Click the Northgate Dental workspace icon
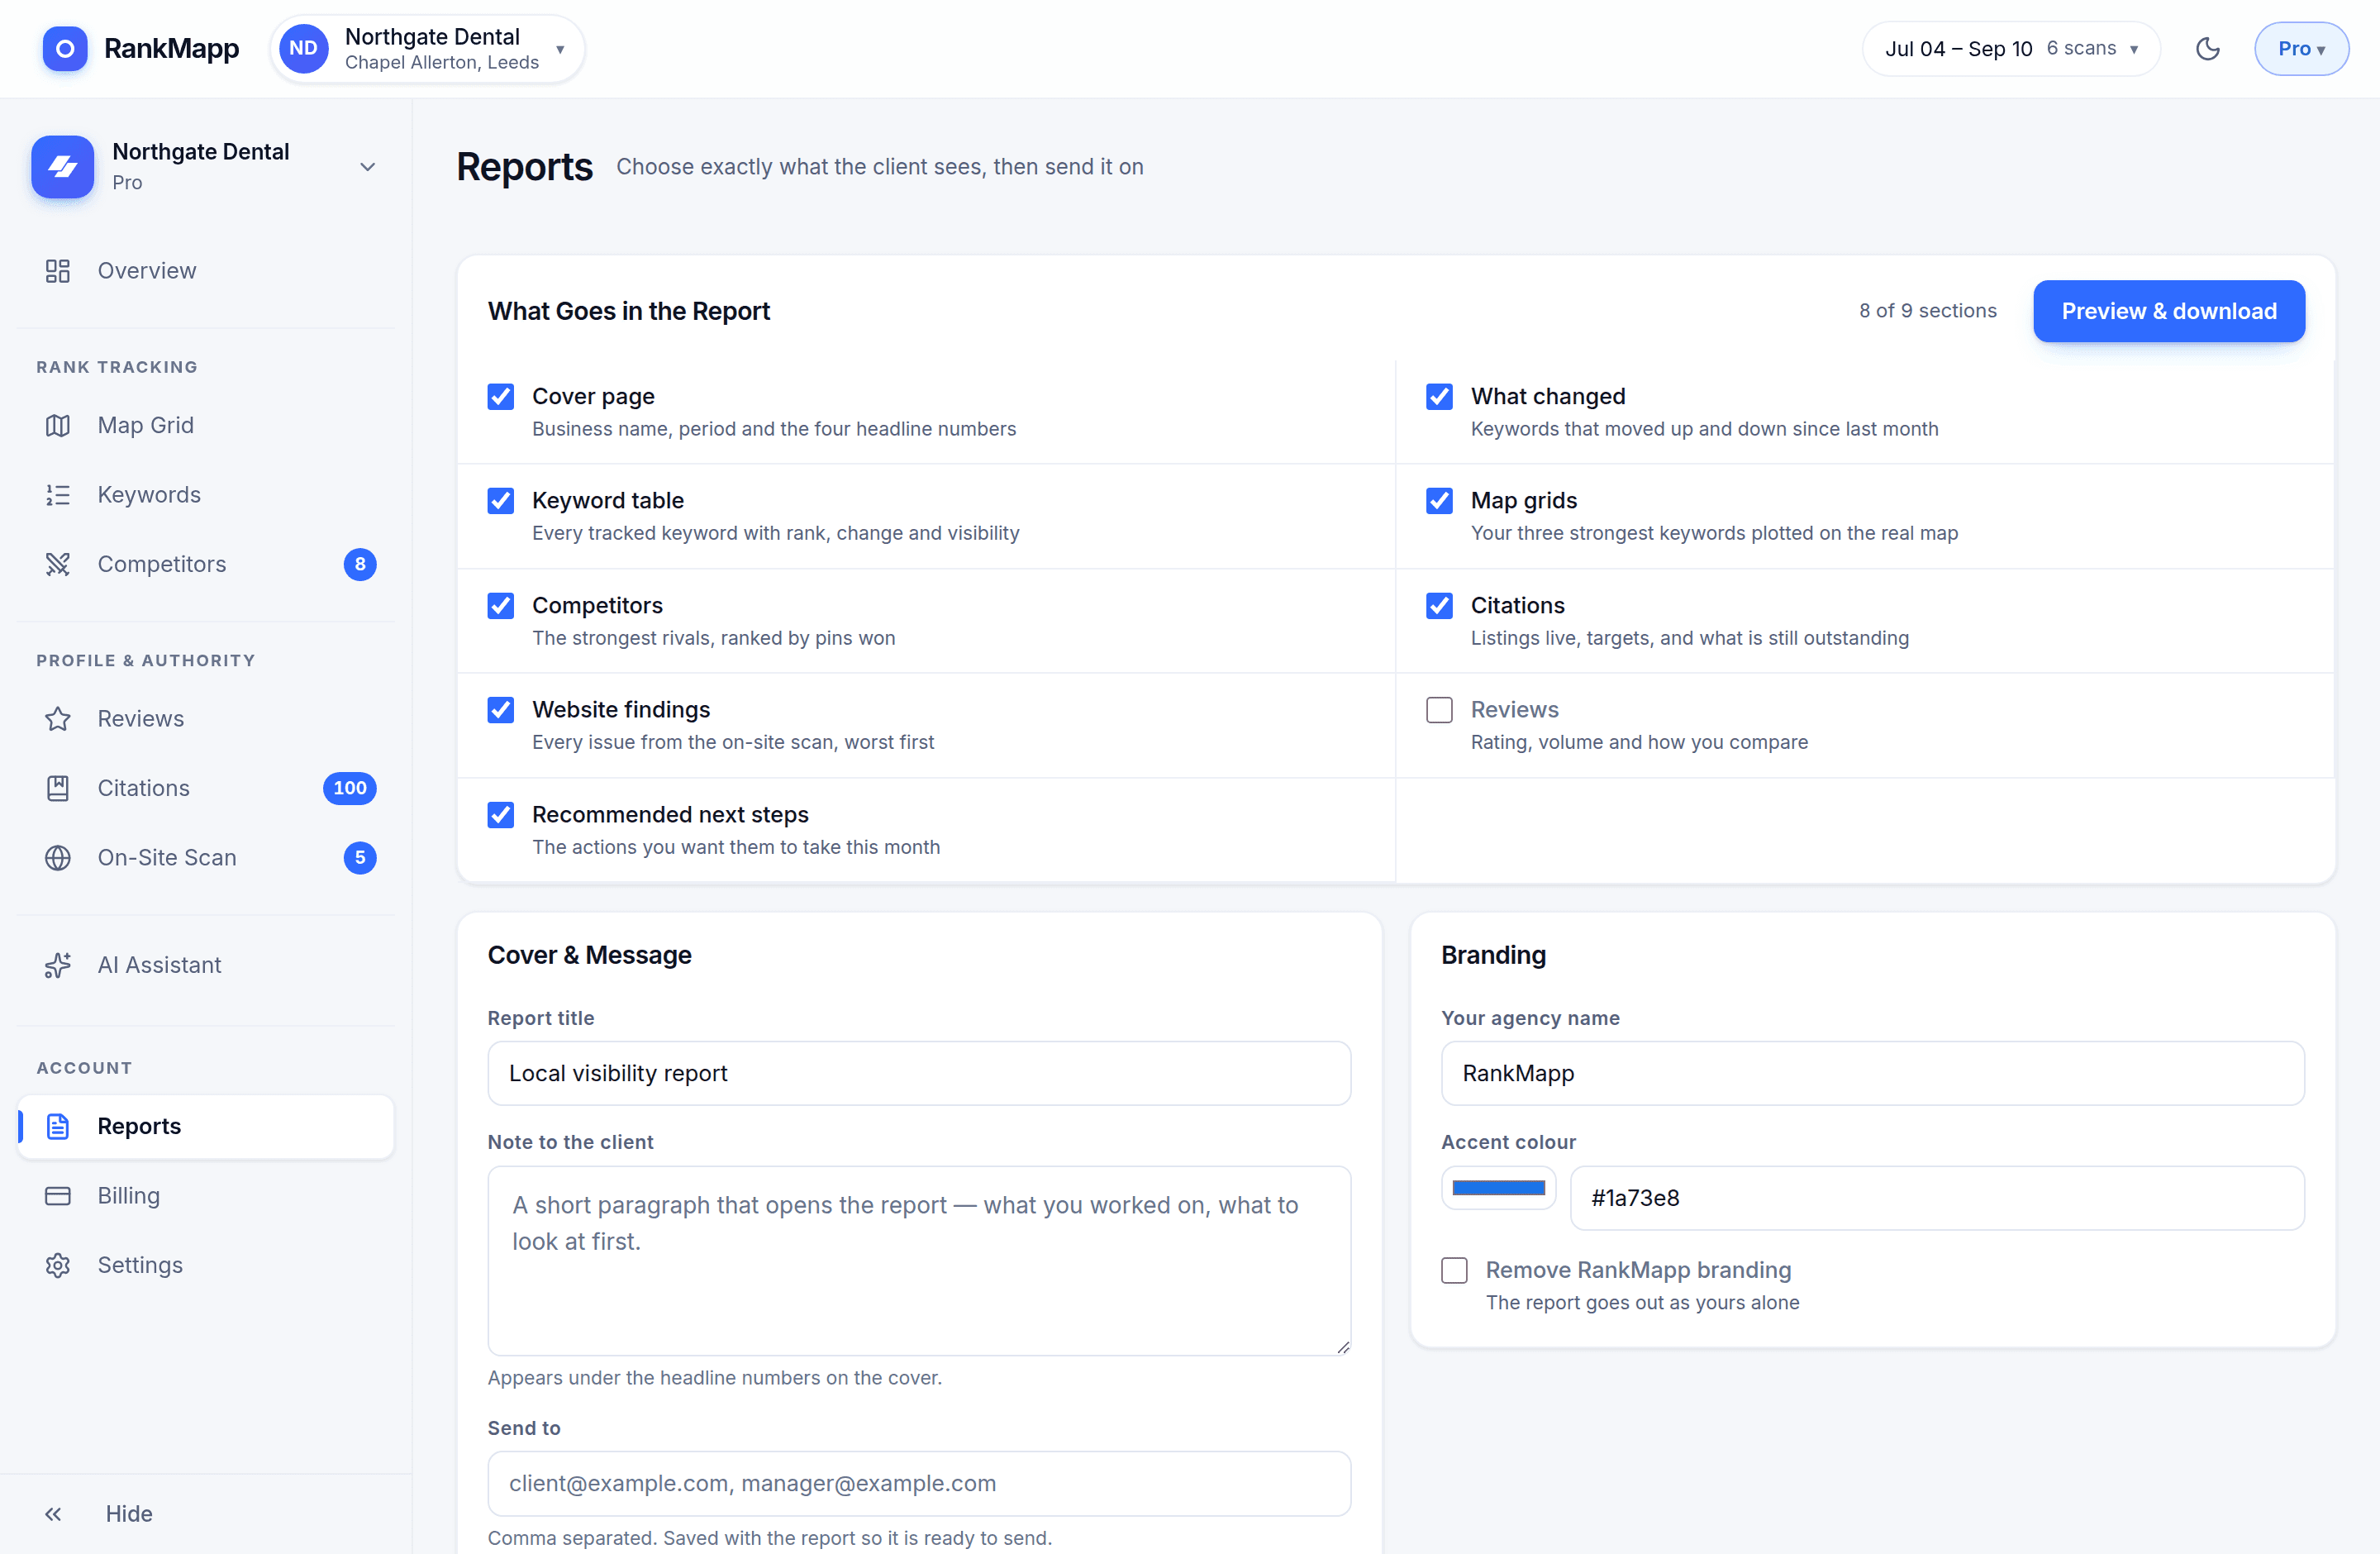 (62, 166)
